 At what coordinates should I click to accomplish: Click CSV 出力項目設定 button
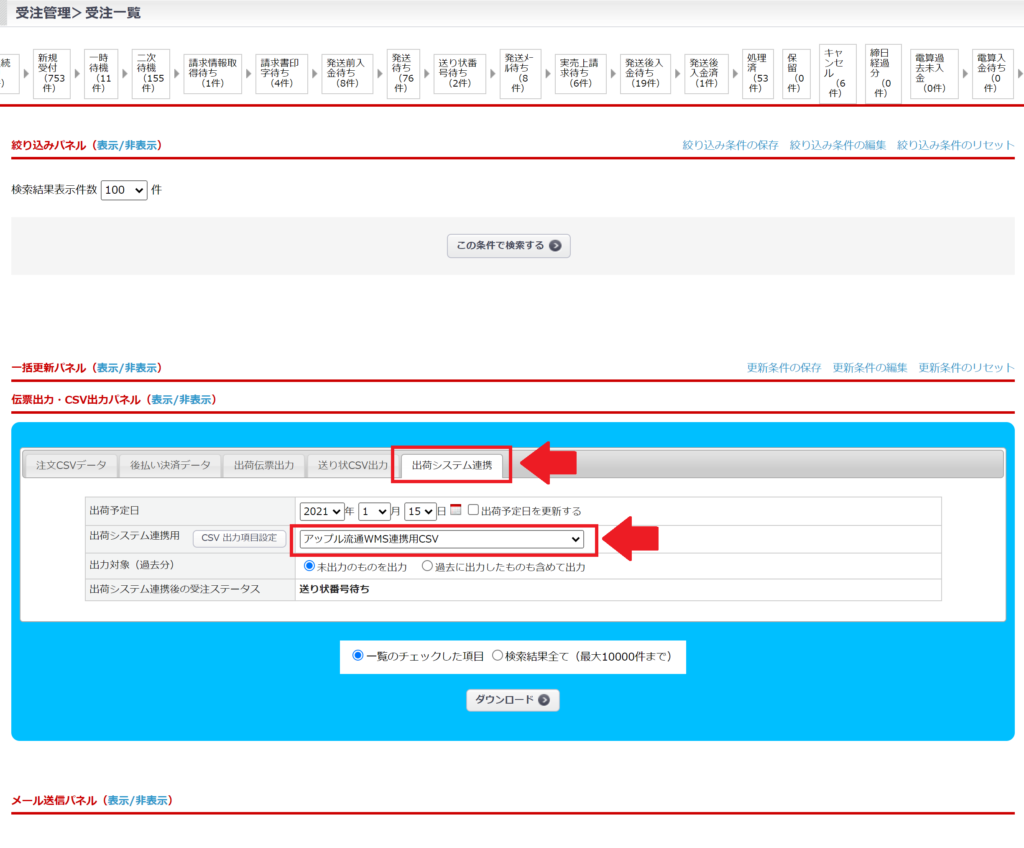pos(239,538)
